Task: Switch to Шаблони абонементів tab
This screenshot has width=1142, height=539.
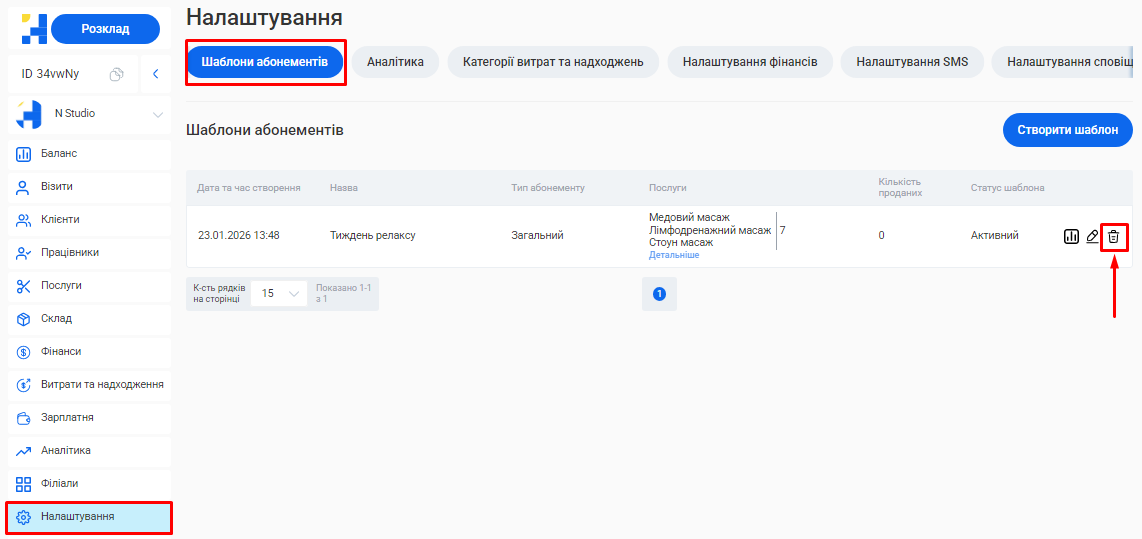Action: click(264, 62)
